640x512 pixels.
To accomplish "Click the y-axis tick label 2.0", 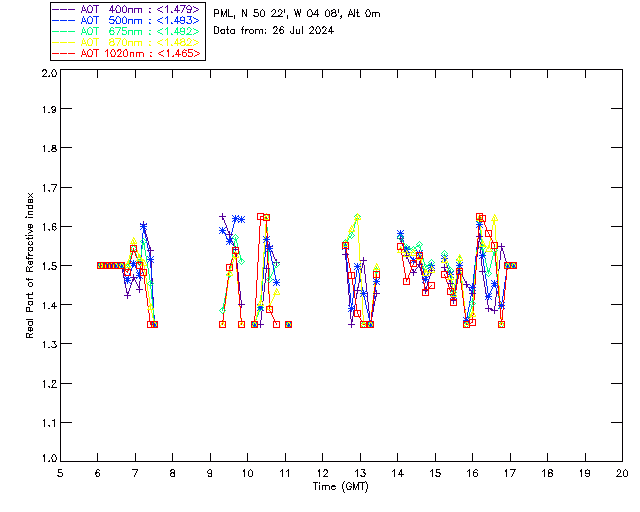I will pos(48,74).
